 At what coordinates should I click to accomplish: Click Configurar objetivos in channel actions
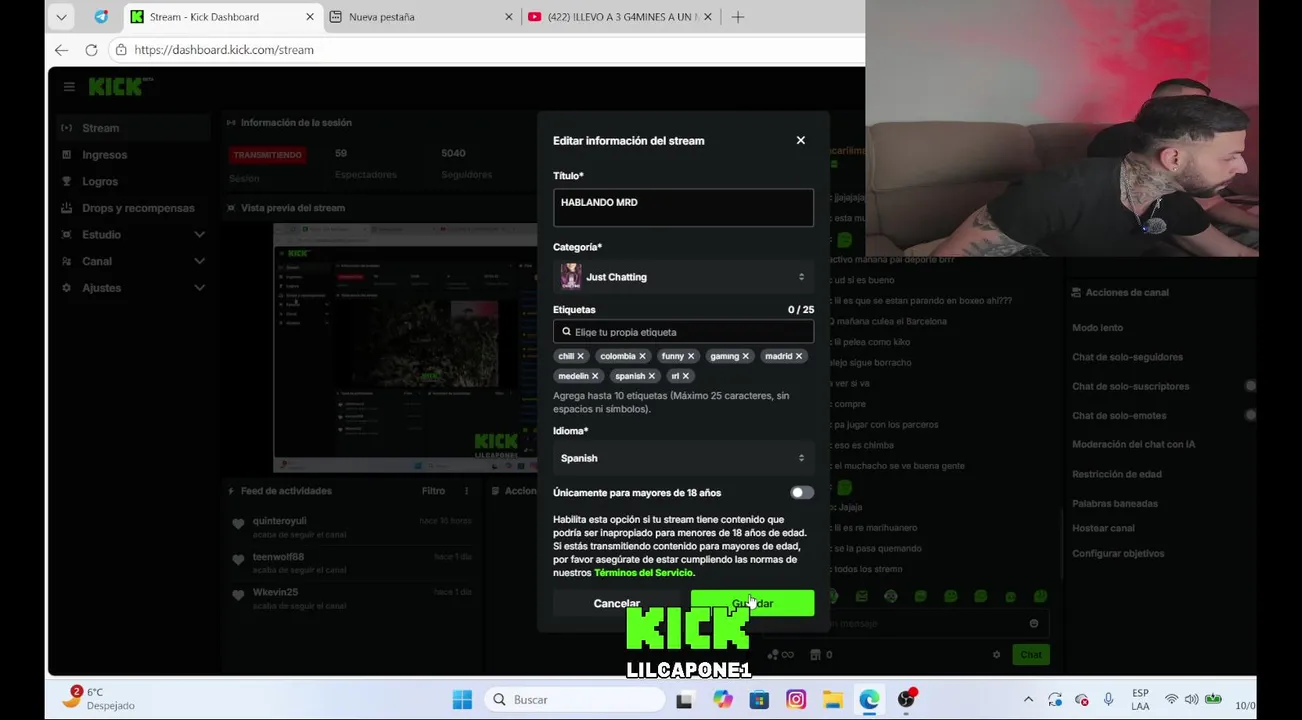click(1118, 554)
